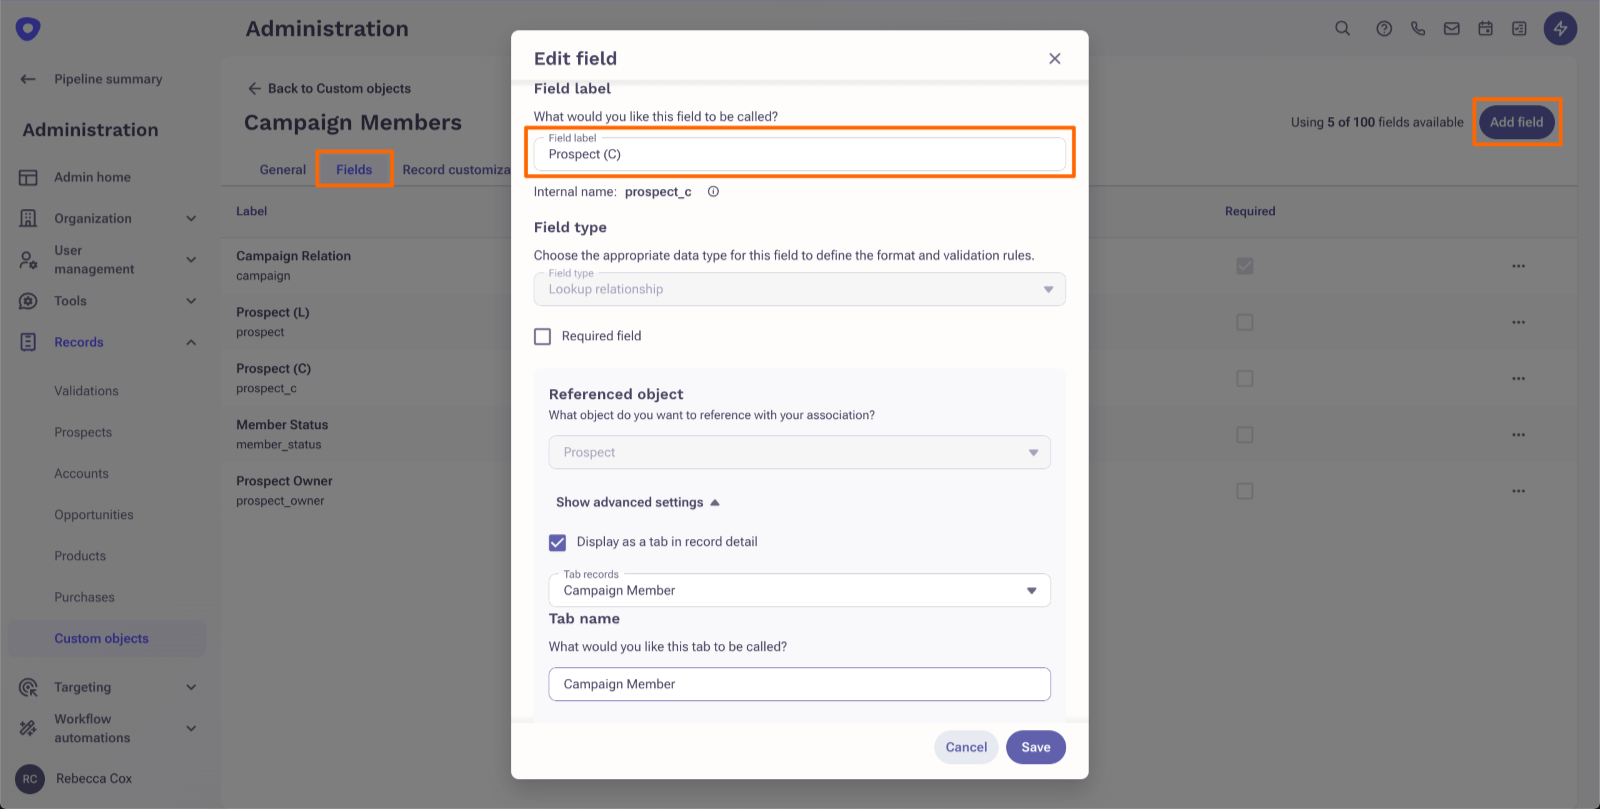This screenshot has width=1600, height=809.
Task: Go back to Custom objects
Action: (329, 88)
